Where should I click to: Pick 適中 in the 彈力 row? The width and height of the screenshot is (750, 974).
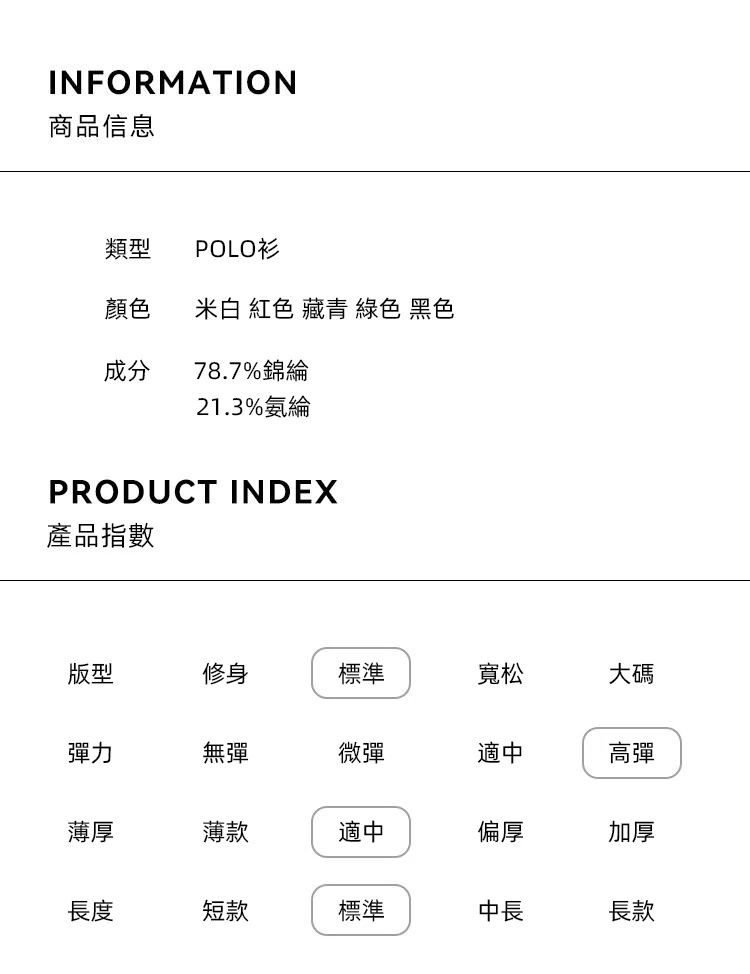500,753
